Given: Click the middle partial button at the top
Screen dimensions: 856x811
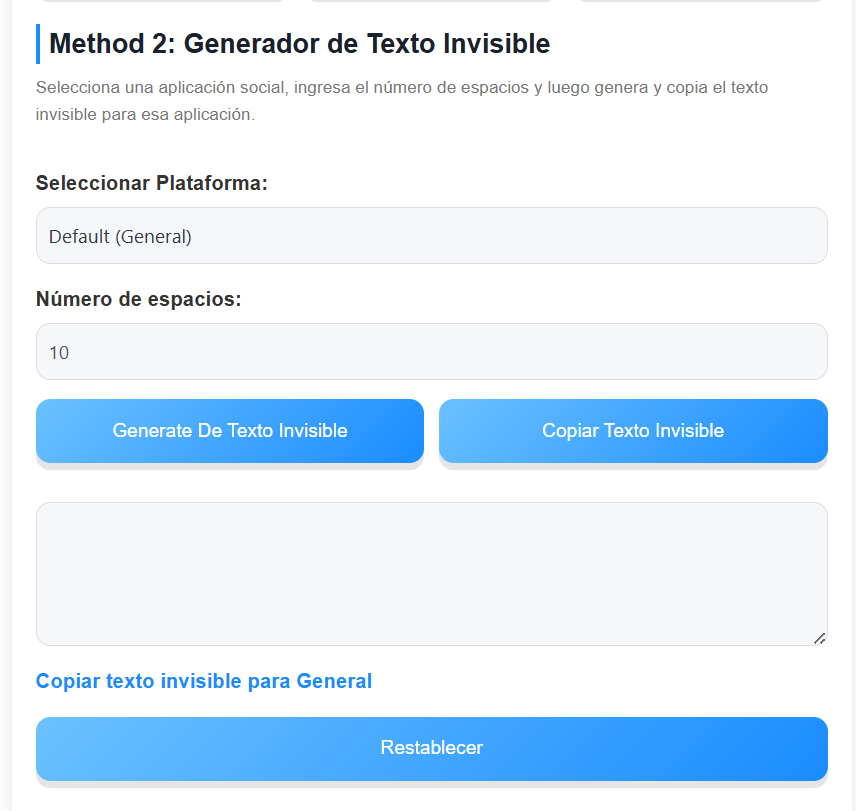Looking at the screenshot, I should pyautogui.click(x=430, y=4).
